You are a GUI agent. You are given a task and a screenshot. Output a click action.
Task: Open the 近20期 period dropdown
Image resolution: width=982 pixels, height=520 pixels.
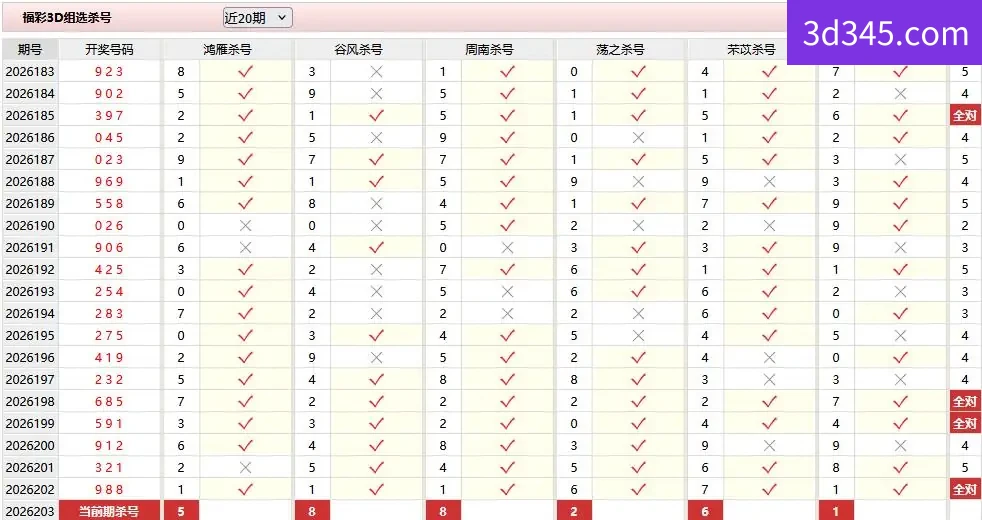[x=257, y=18]
